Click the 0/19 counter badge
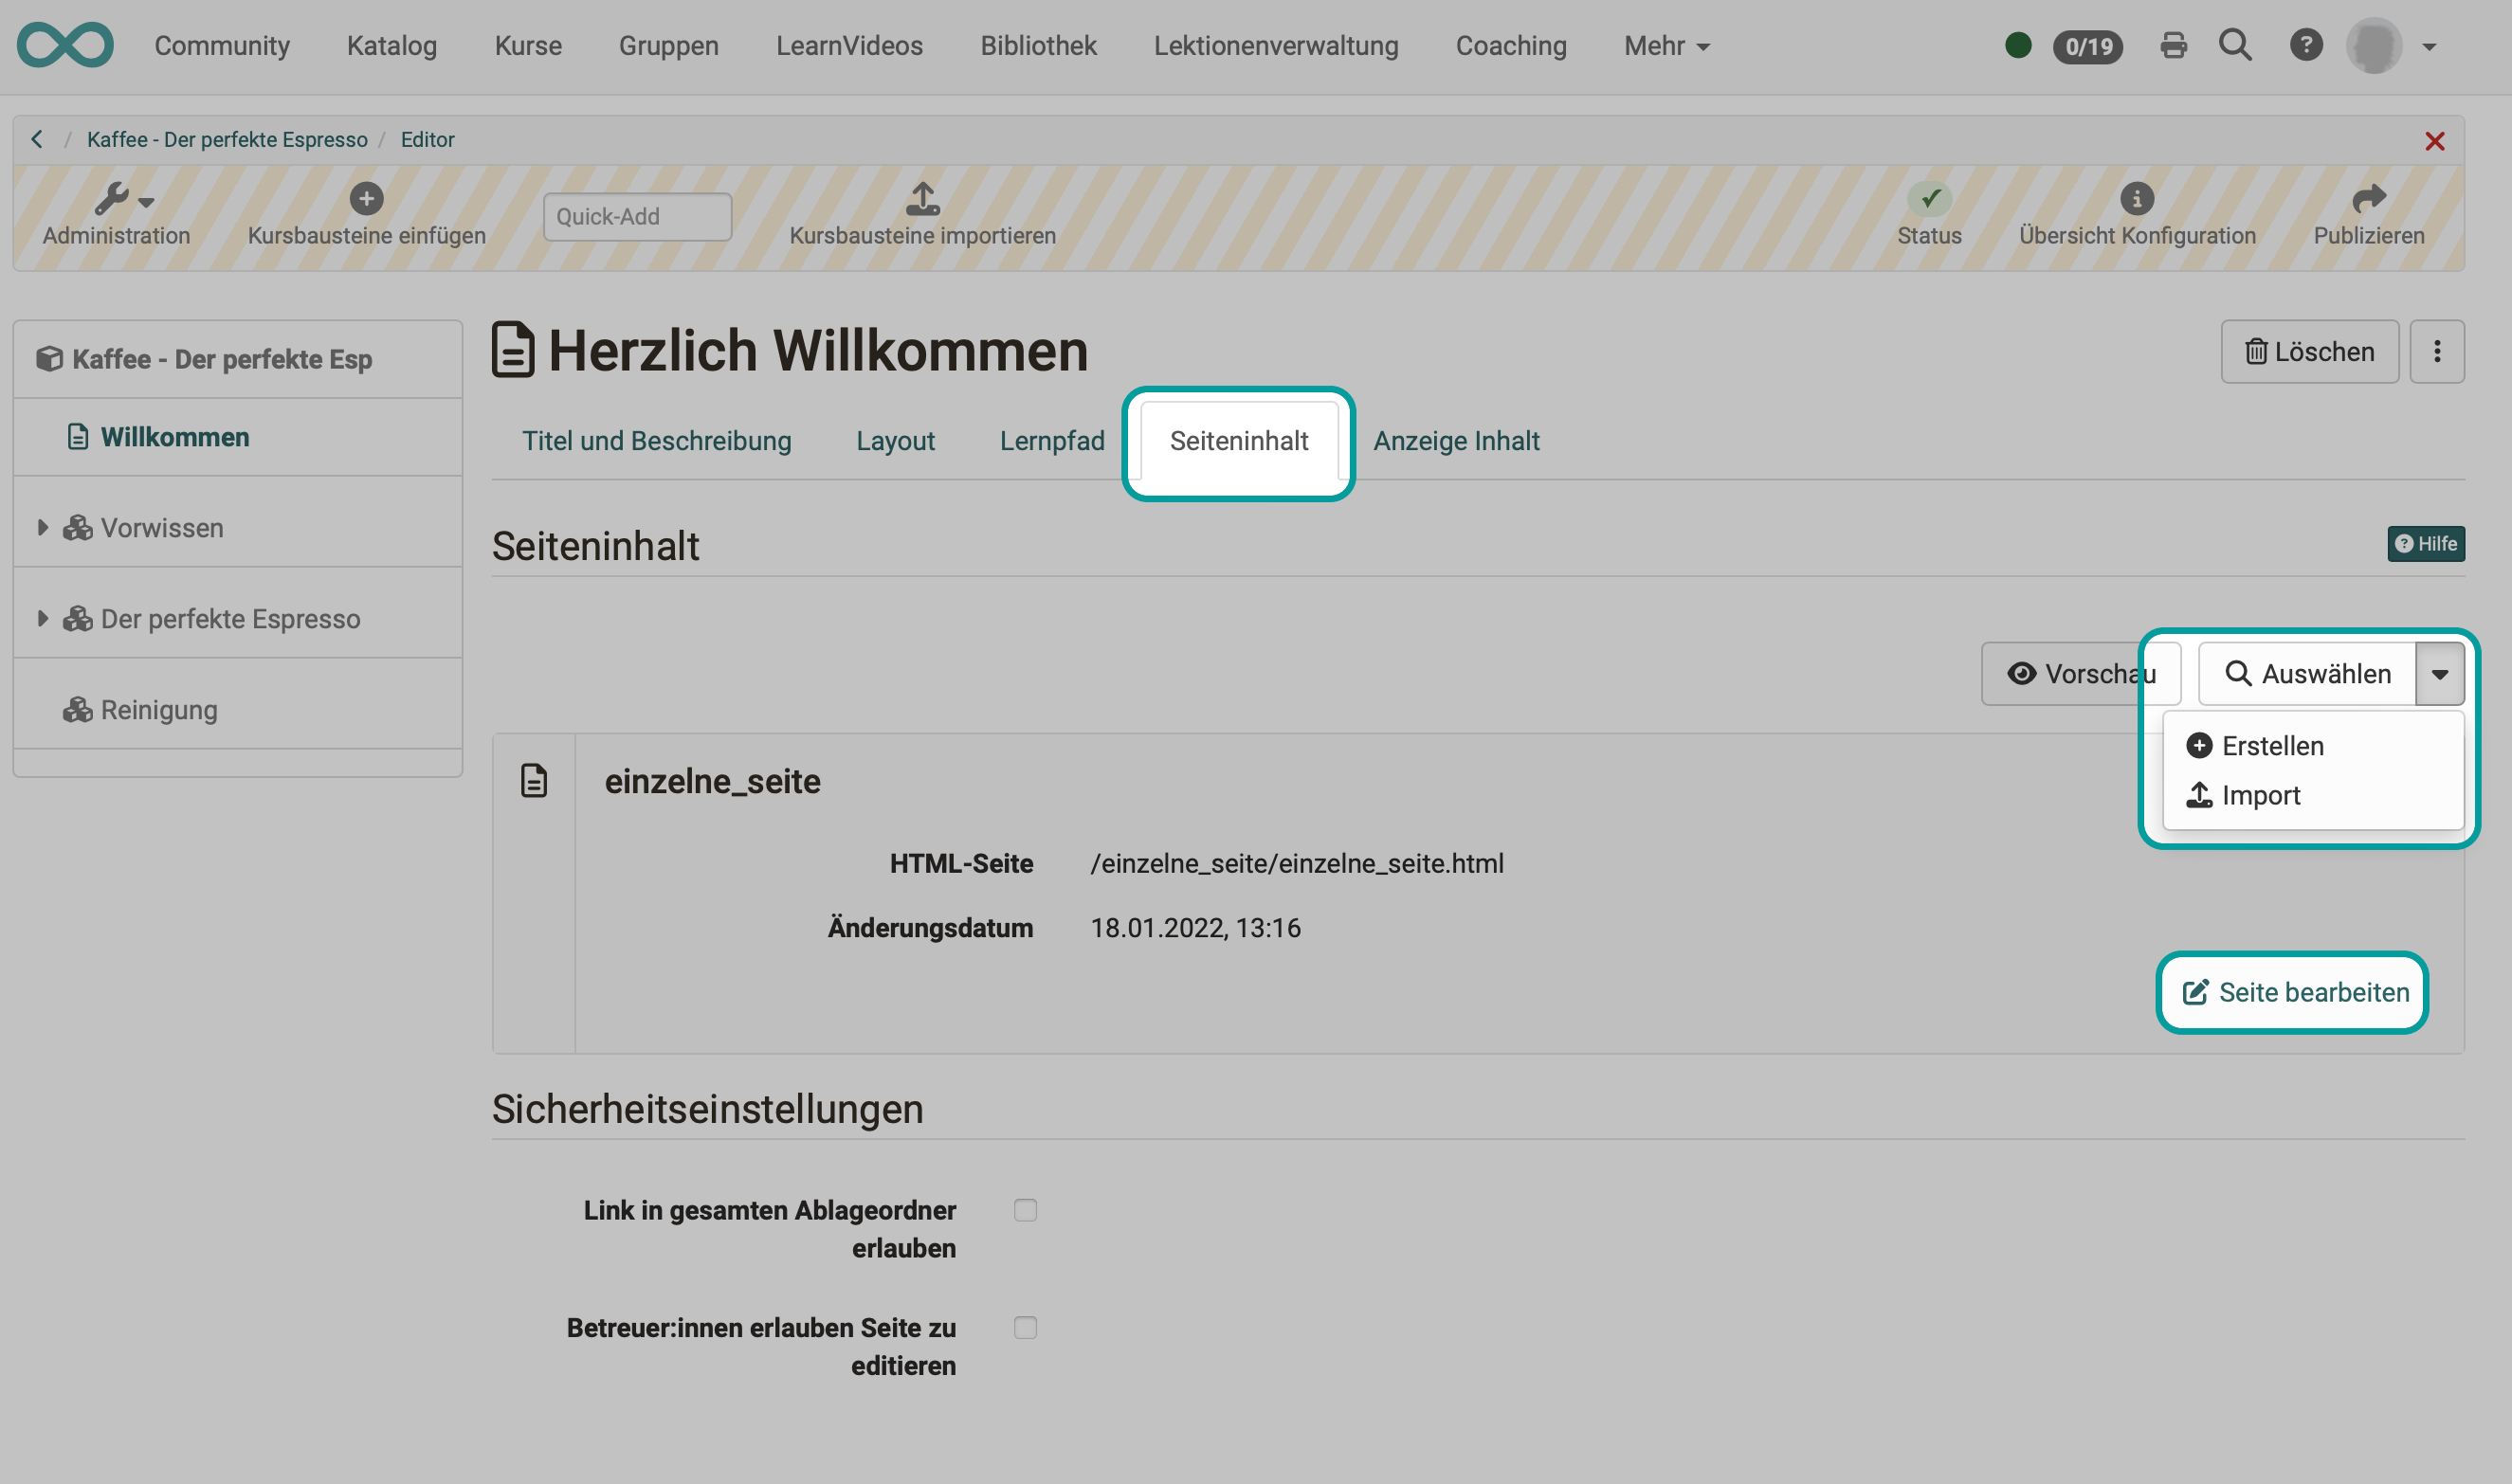 (x=2088, y=45)
